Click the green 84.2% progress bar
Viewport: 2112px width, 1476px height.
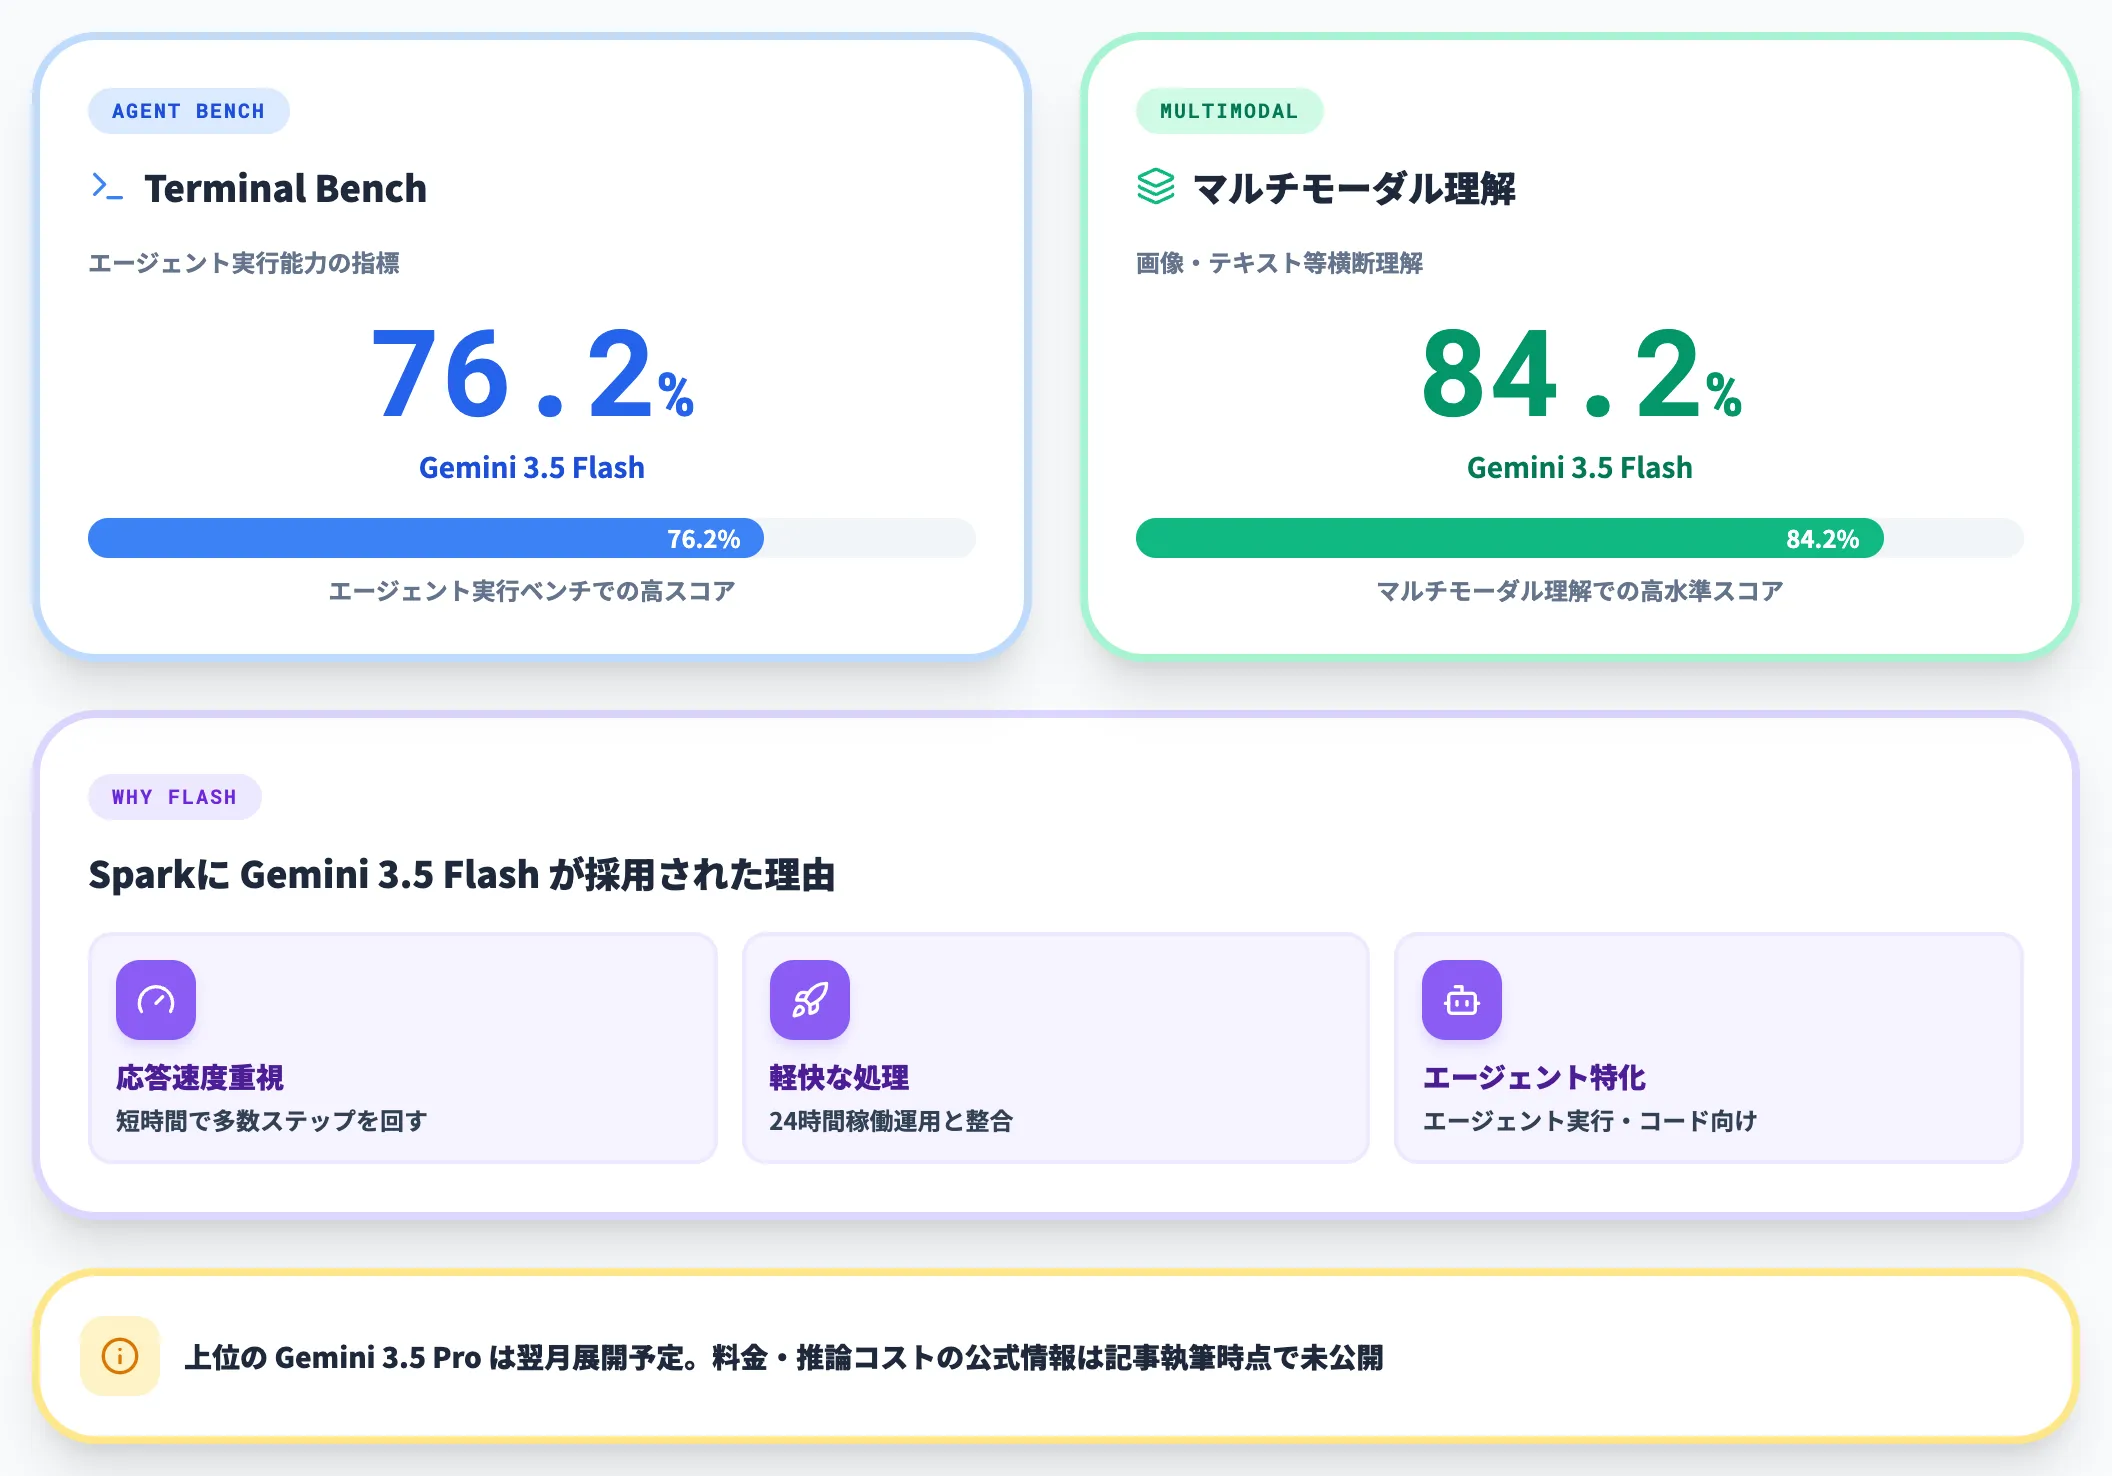pos(1580,538)
